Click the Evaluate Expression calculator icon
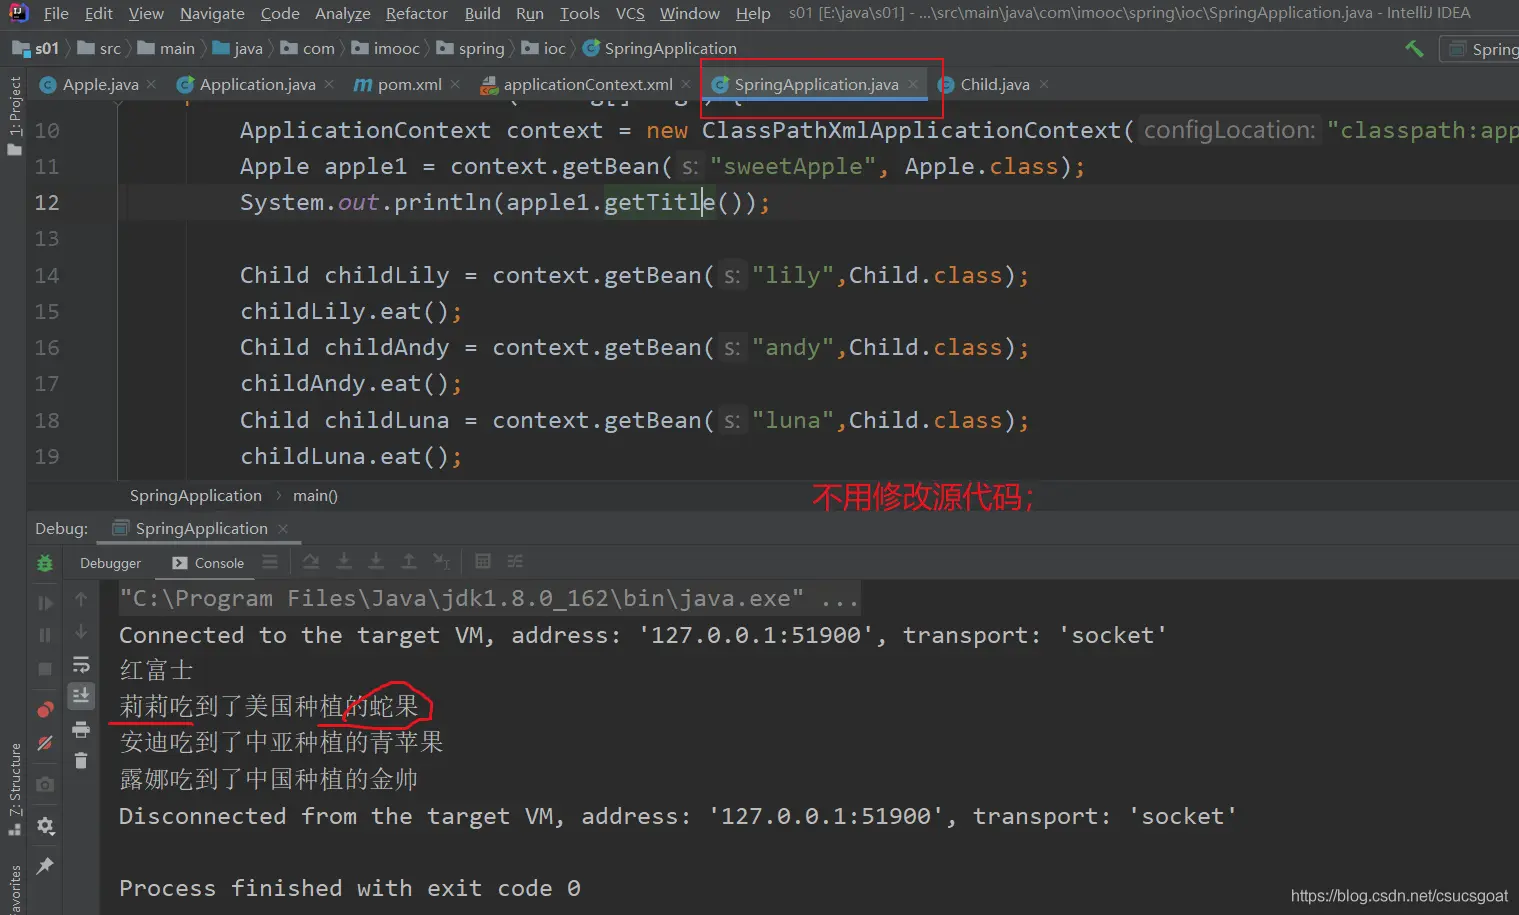This screenshot has height=915, width=1519. click(x=483, y=562)
